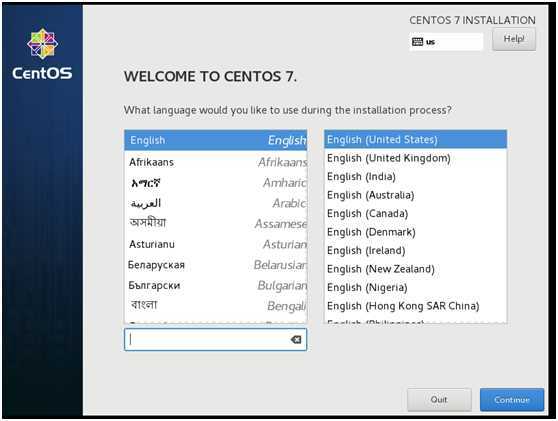Select English (New Zealand) locale

pos(415,269)
